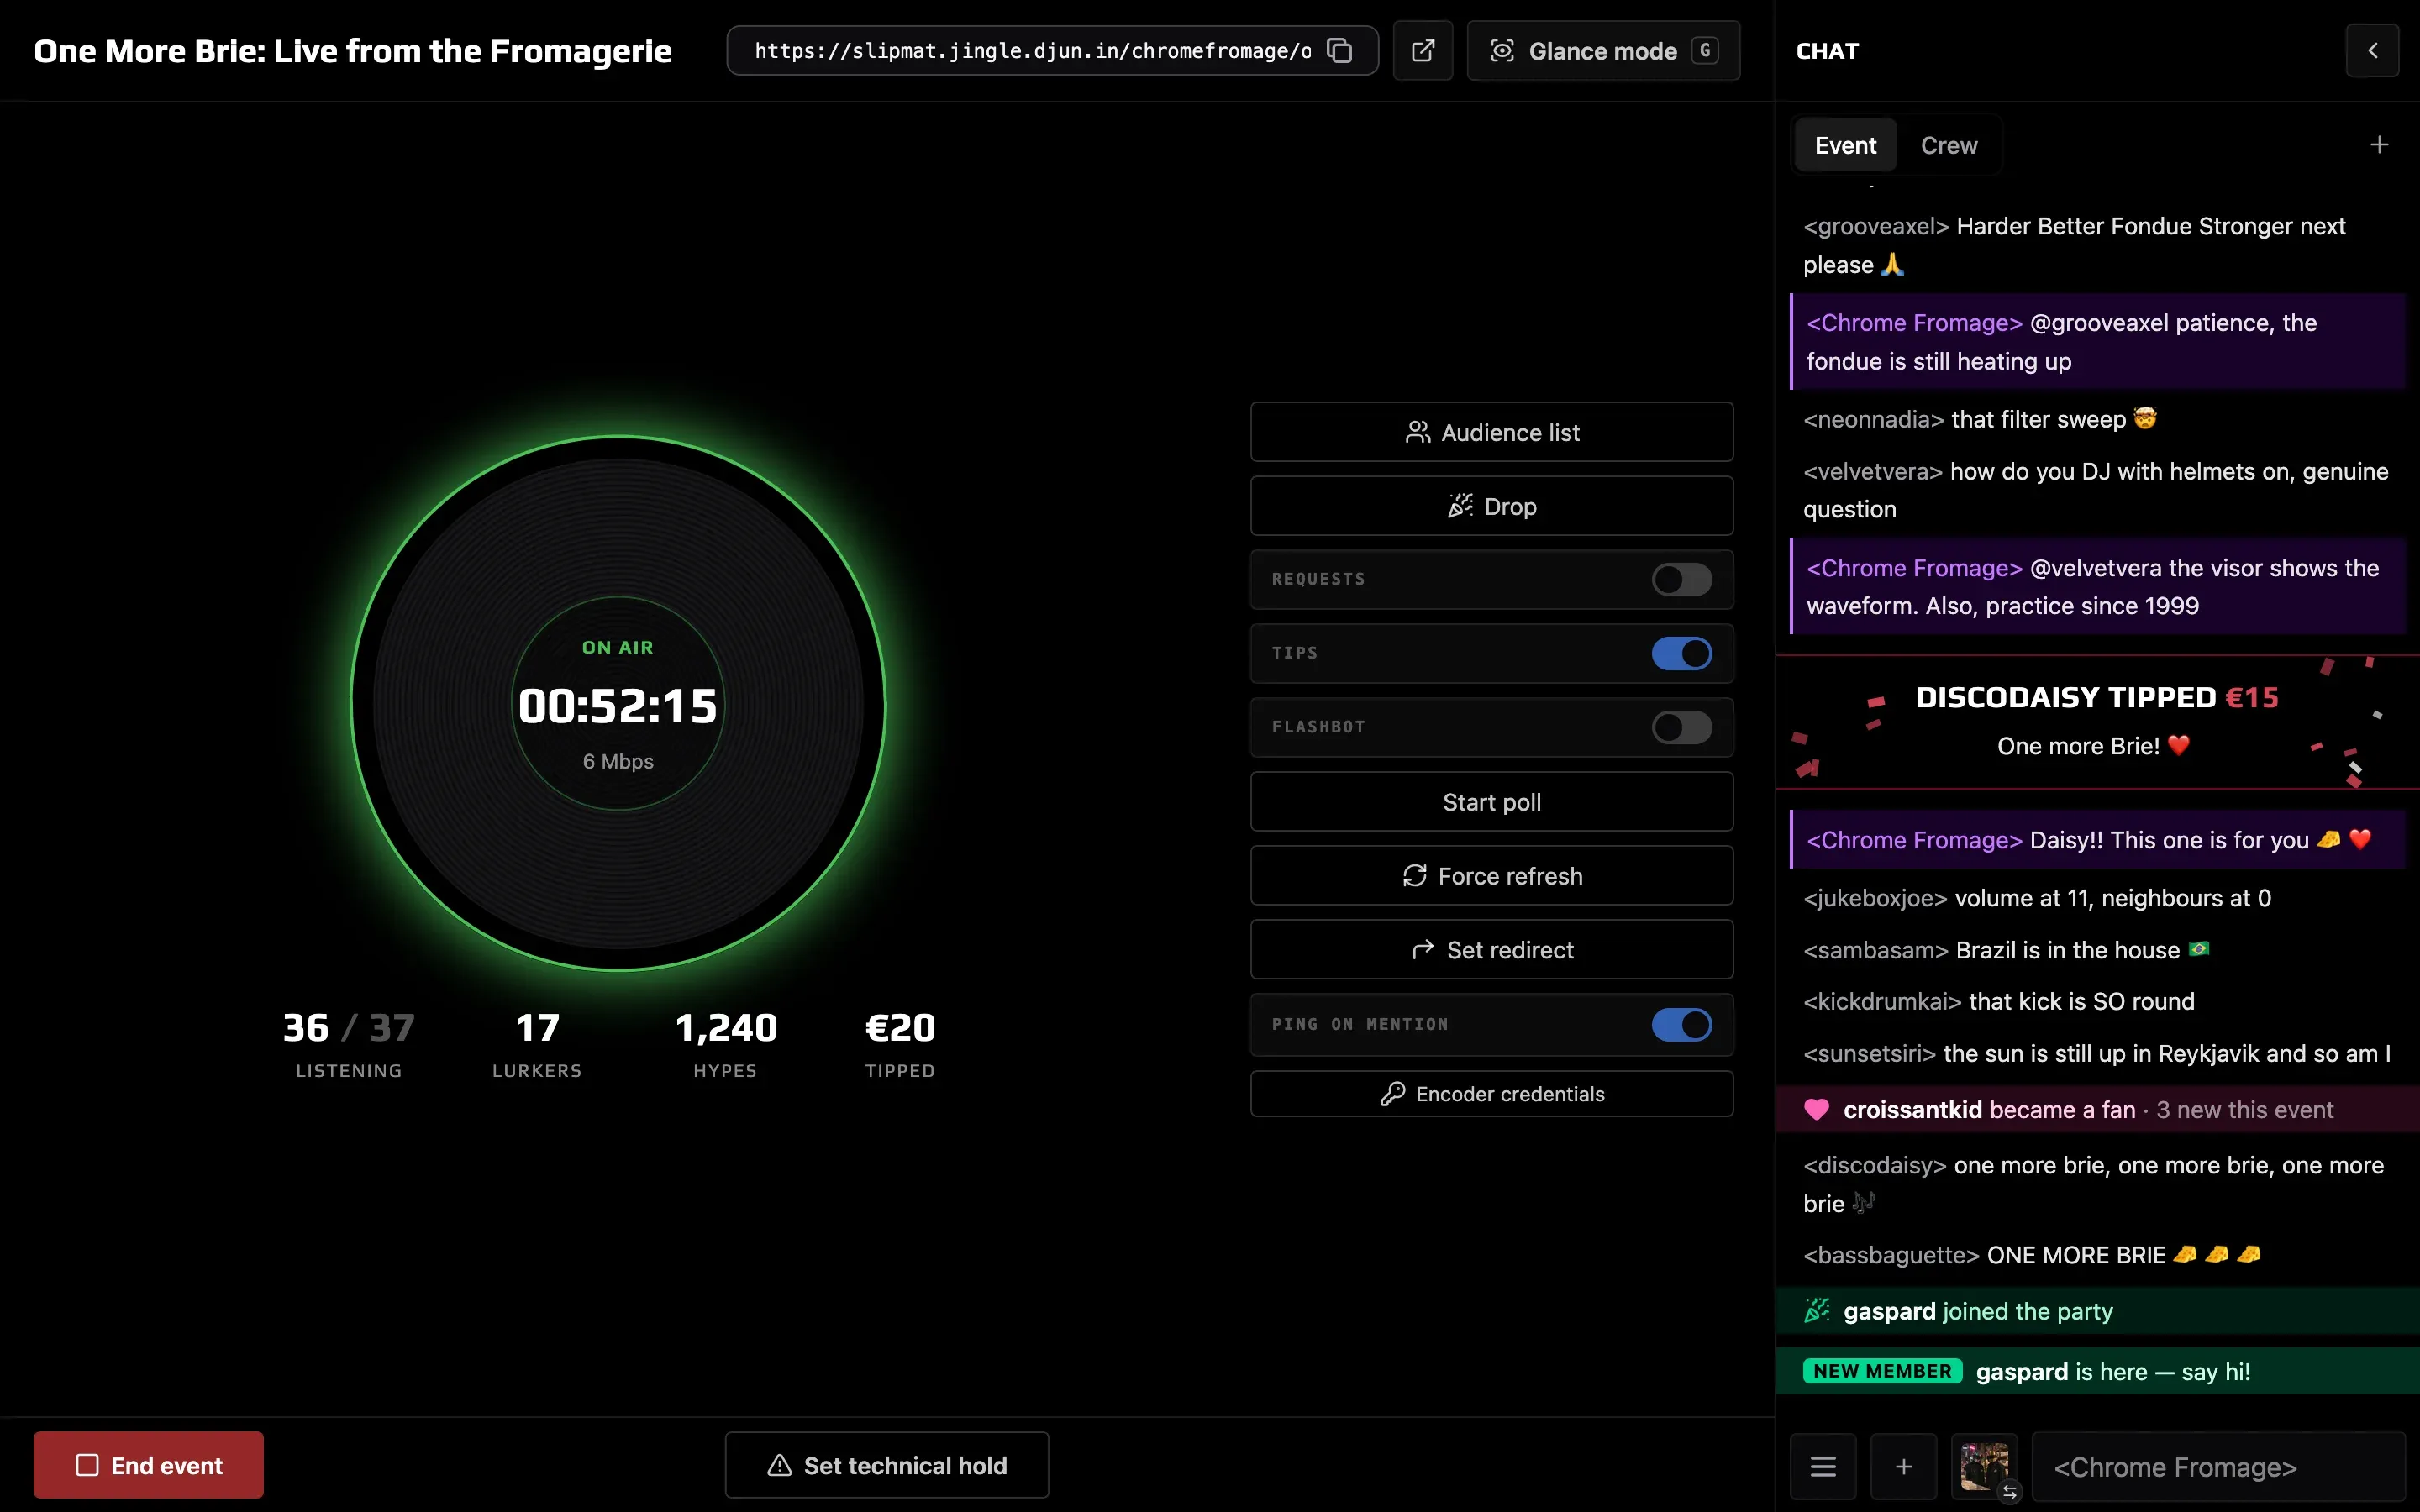Switch to the Crew chat tab
Image resolution: width=2420 pixels, height=1512 pixels.
click(x=1948, y=146)
